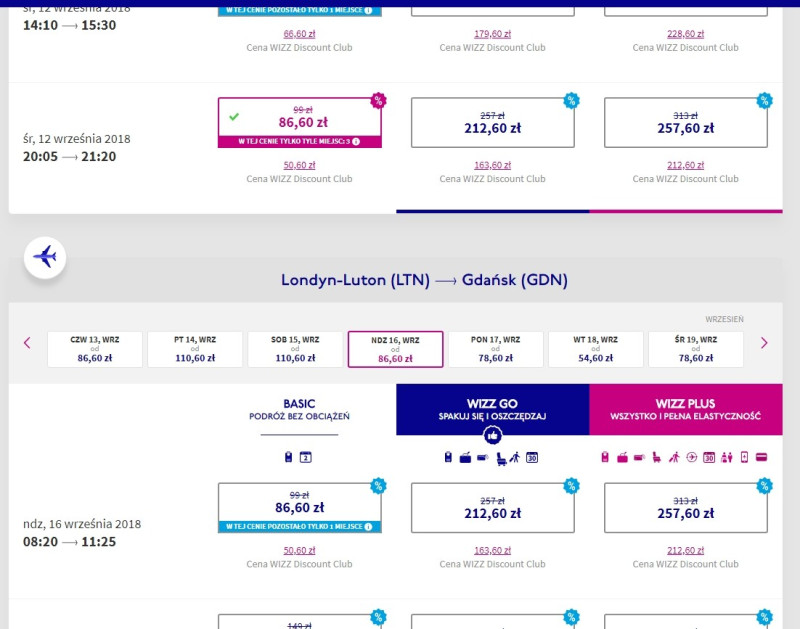This screenshot has width=800, height=629.
Task: Deselect checked 86,60 zł fare on 20:05 flight
Action: tap(299, 122)
